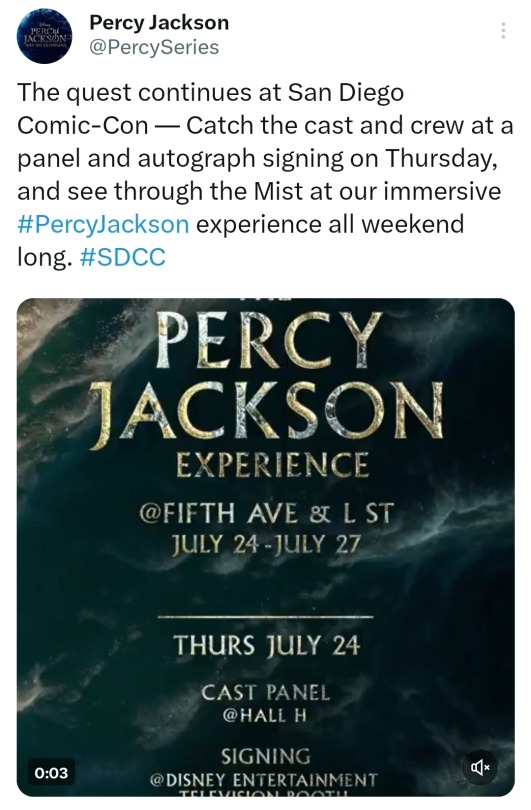Click the Percy Jackson display name
The width and height of the screenshot is (531, 810).
[x=159, y=23]
